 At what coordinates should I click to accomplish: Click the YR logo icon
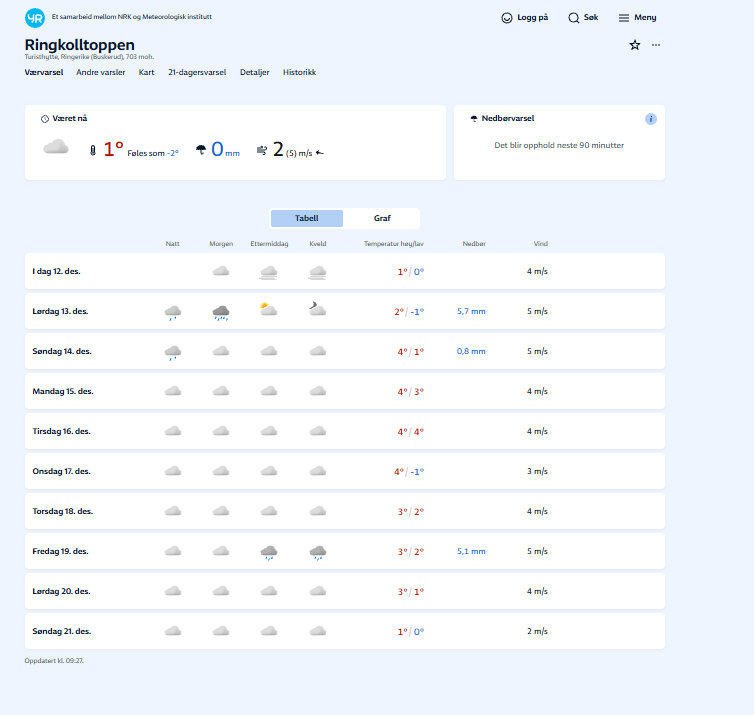pyautogui.click(x=34, y=17)
